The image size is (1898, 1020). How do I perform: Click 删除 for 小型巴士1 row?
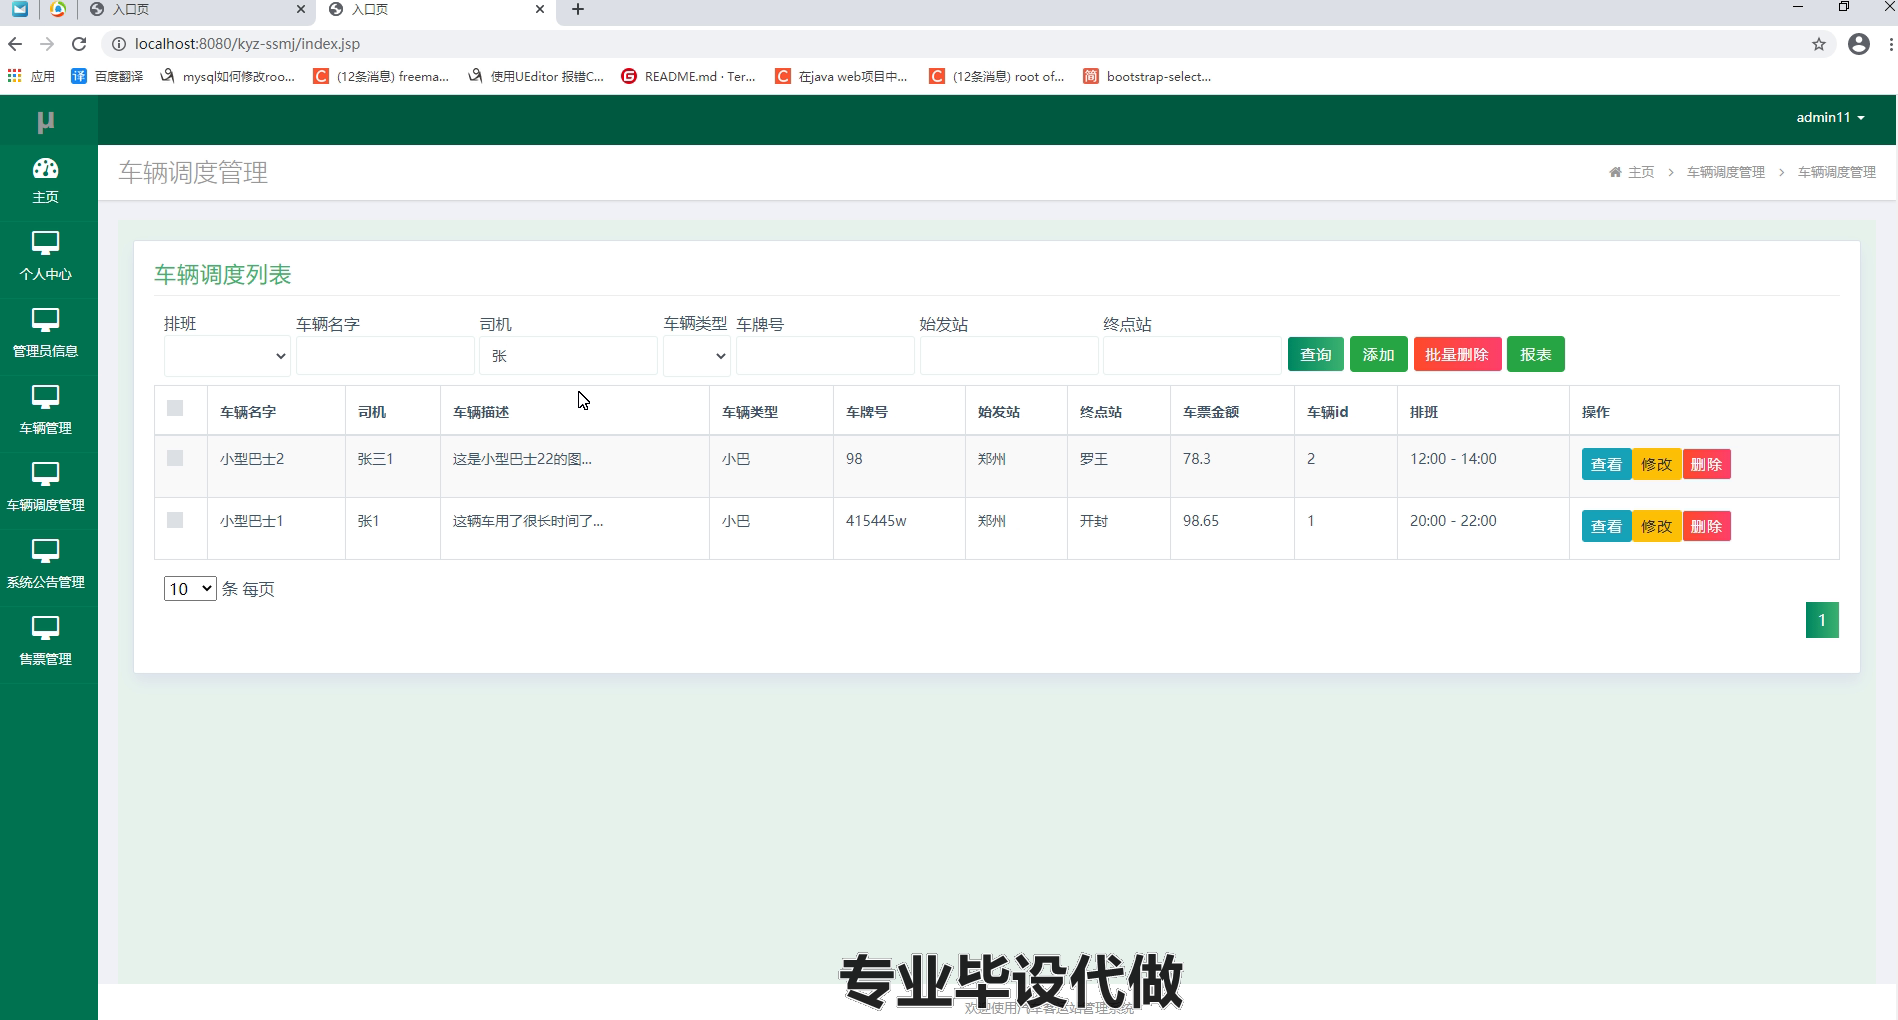click(x=1706, y=526)
